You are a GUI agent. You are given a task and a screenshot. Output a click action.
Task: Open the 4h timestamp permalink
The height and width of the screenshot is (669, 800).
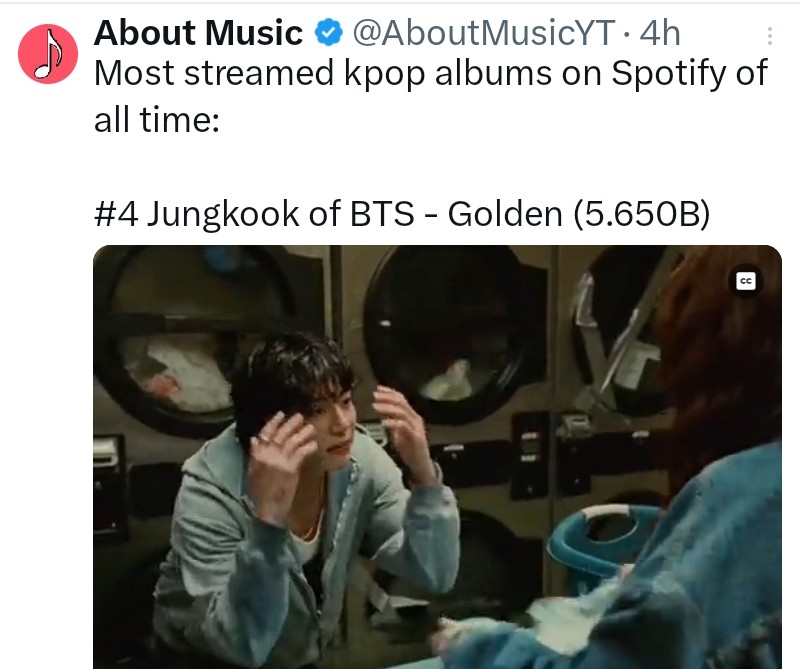(x=660, y=33)
